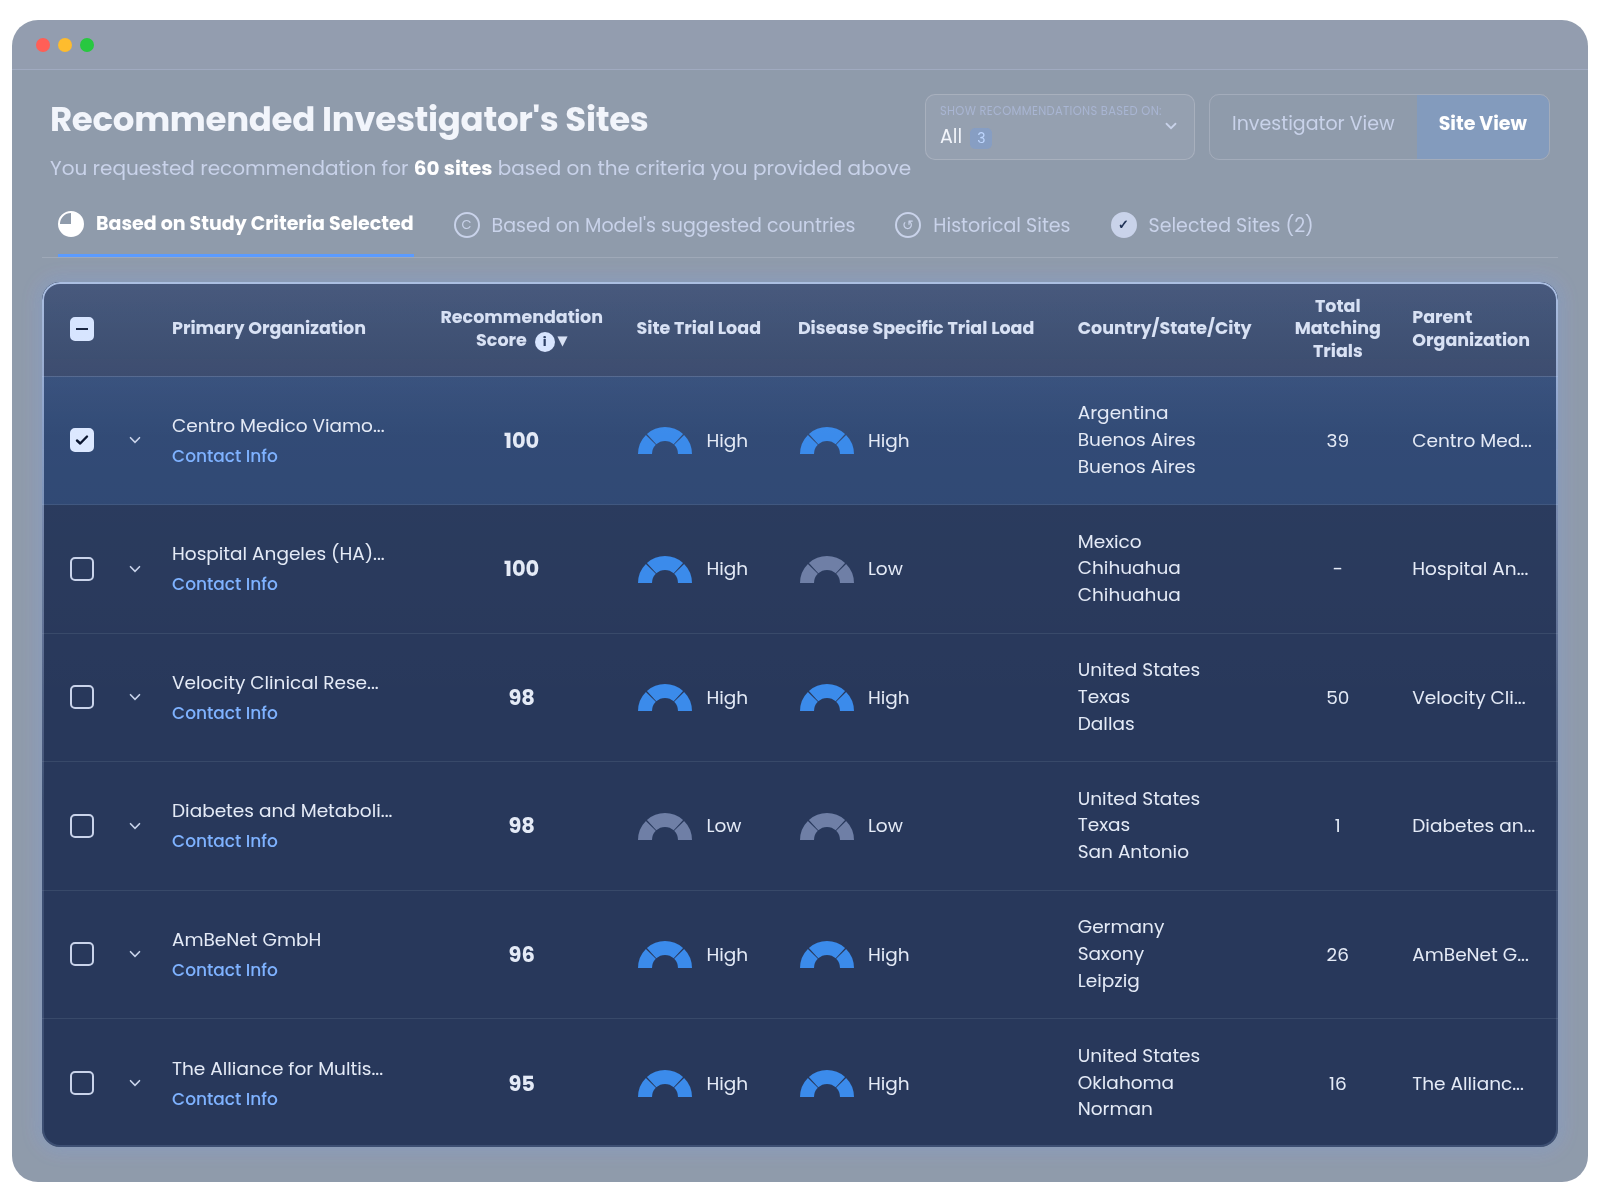The image size is (1600, 1200).
Task: Open the Show Recommendations Based On dropdown
Action: pyautogui.click(x=1059, y=127)
